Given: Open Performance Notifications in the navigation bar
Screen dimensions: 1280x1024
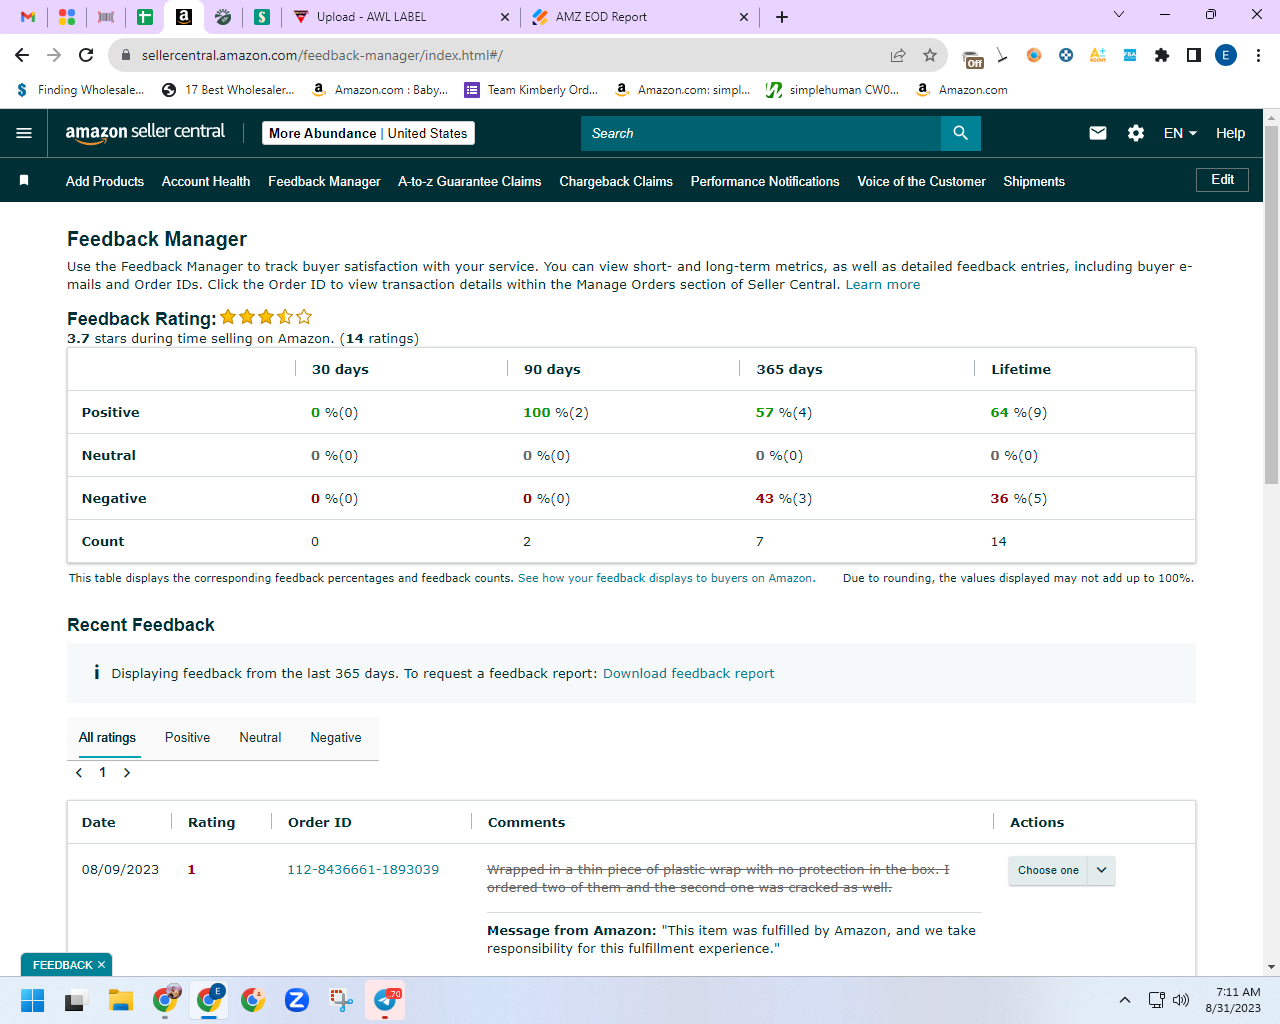Looking at the screenshot, I should pyautogui.click(x=765, y=181).
